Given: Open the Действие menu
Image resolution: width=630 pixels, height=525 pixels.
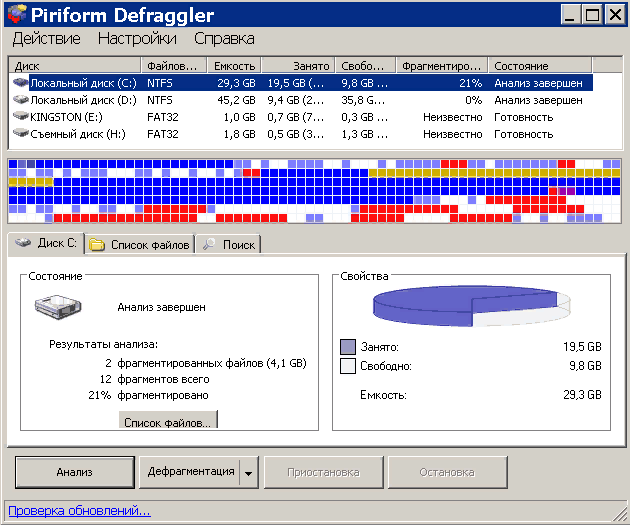Looking at the screenshot, I should coord(47,39).
